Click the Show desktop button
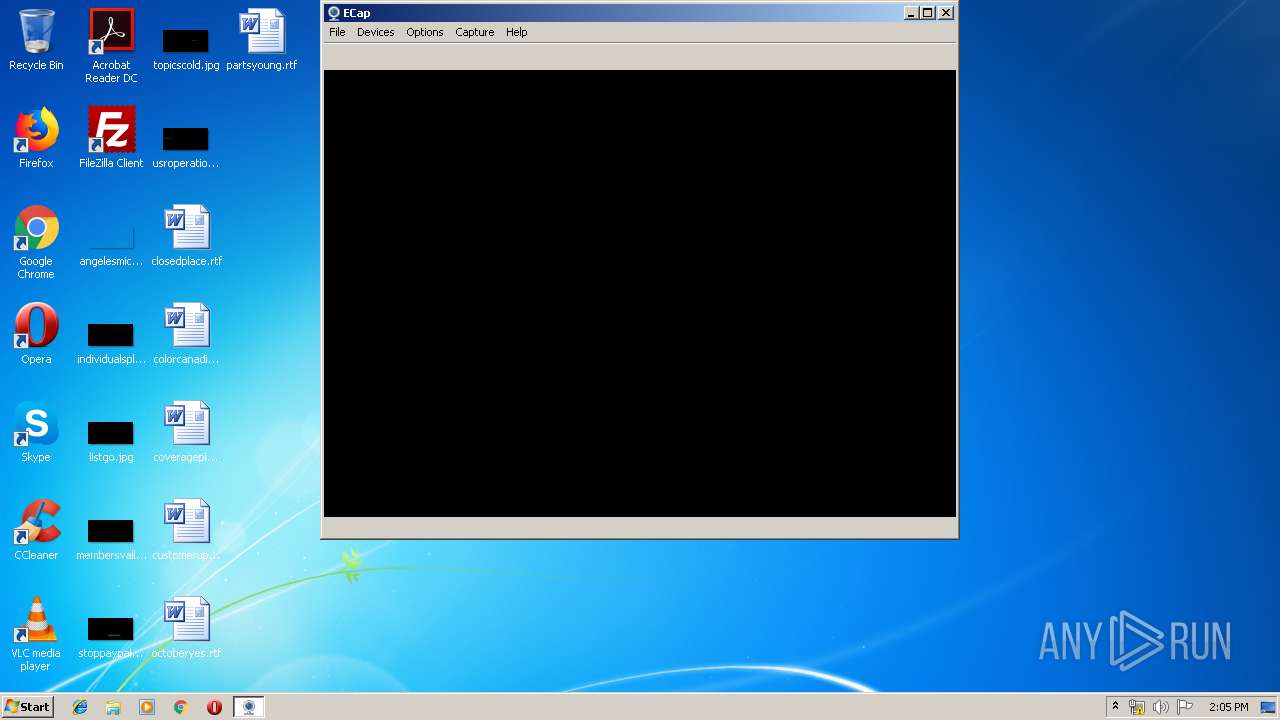 click(x=1270, y=707)
